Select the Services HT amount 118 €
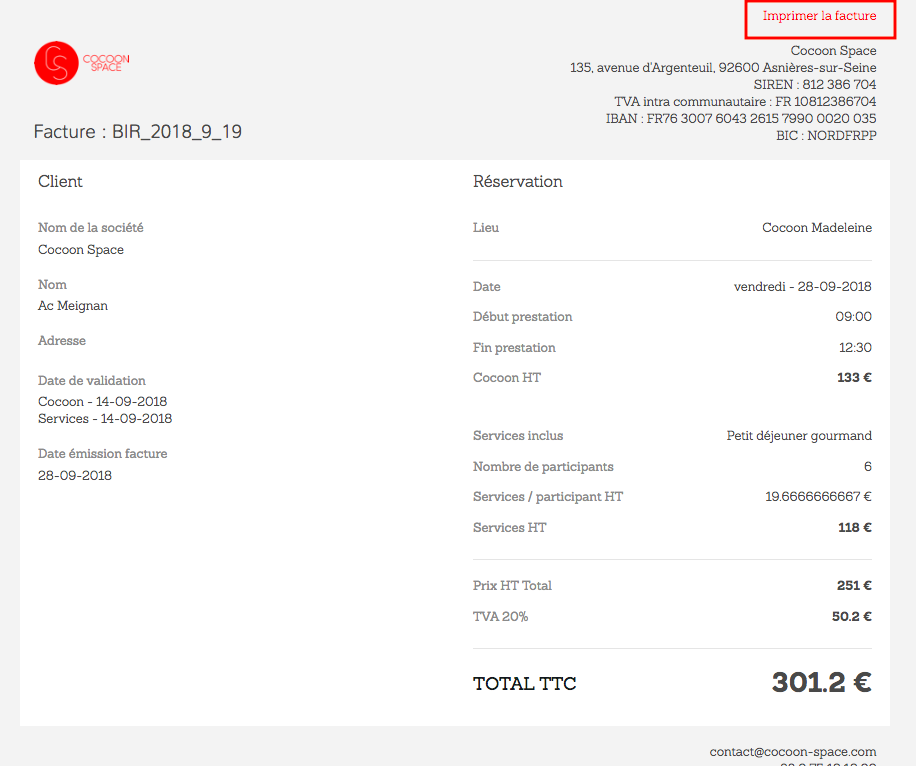The height and width of the screenshot is (766, 916). click(855, 528)
